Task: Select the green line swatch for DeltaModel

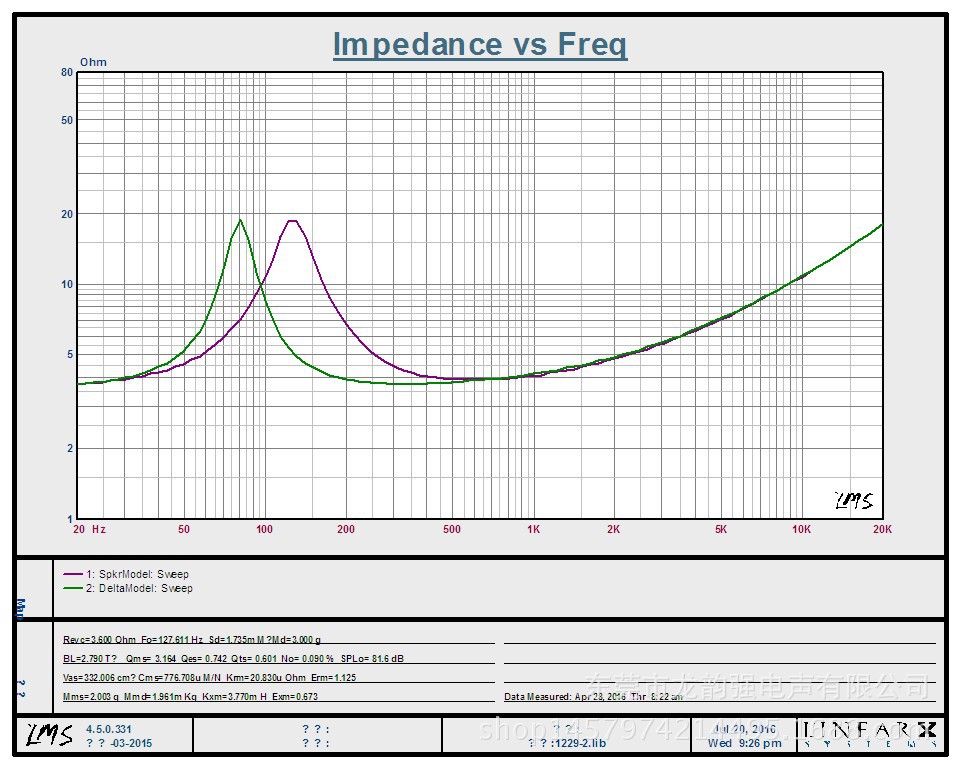Action: click(x=73, y=588)
